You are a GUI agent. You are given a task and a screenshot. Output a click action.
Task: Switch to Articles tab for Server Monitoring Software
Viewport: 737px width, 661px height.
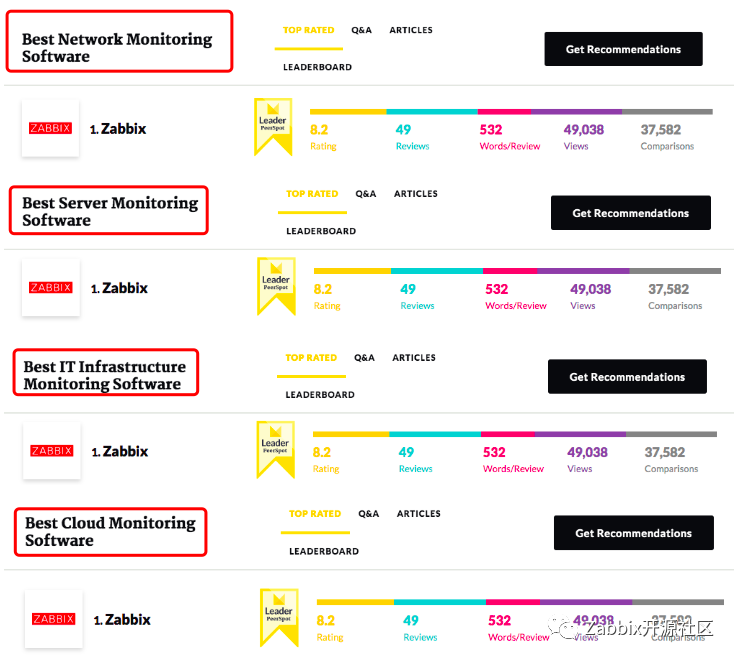click(415, 194)
